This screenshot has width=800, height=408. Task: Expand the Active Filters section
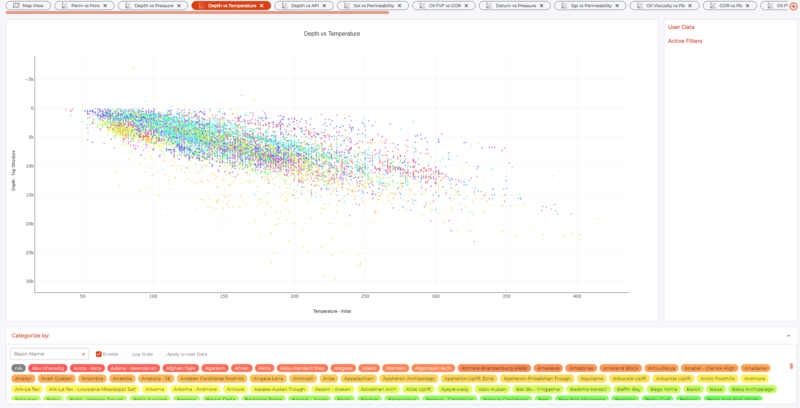(685, 41)
